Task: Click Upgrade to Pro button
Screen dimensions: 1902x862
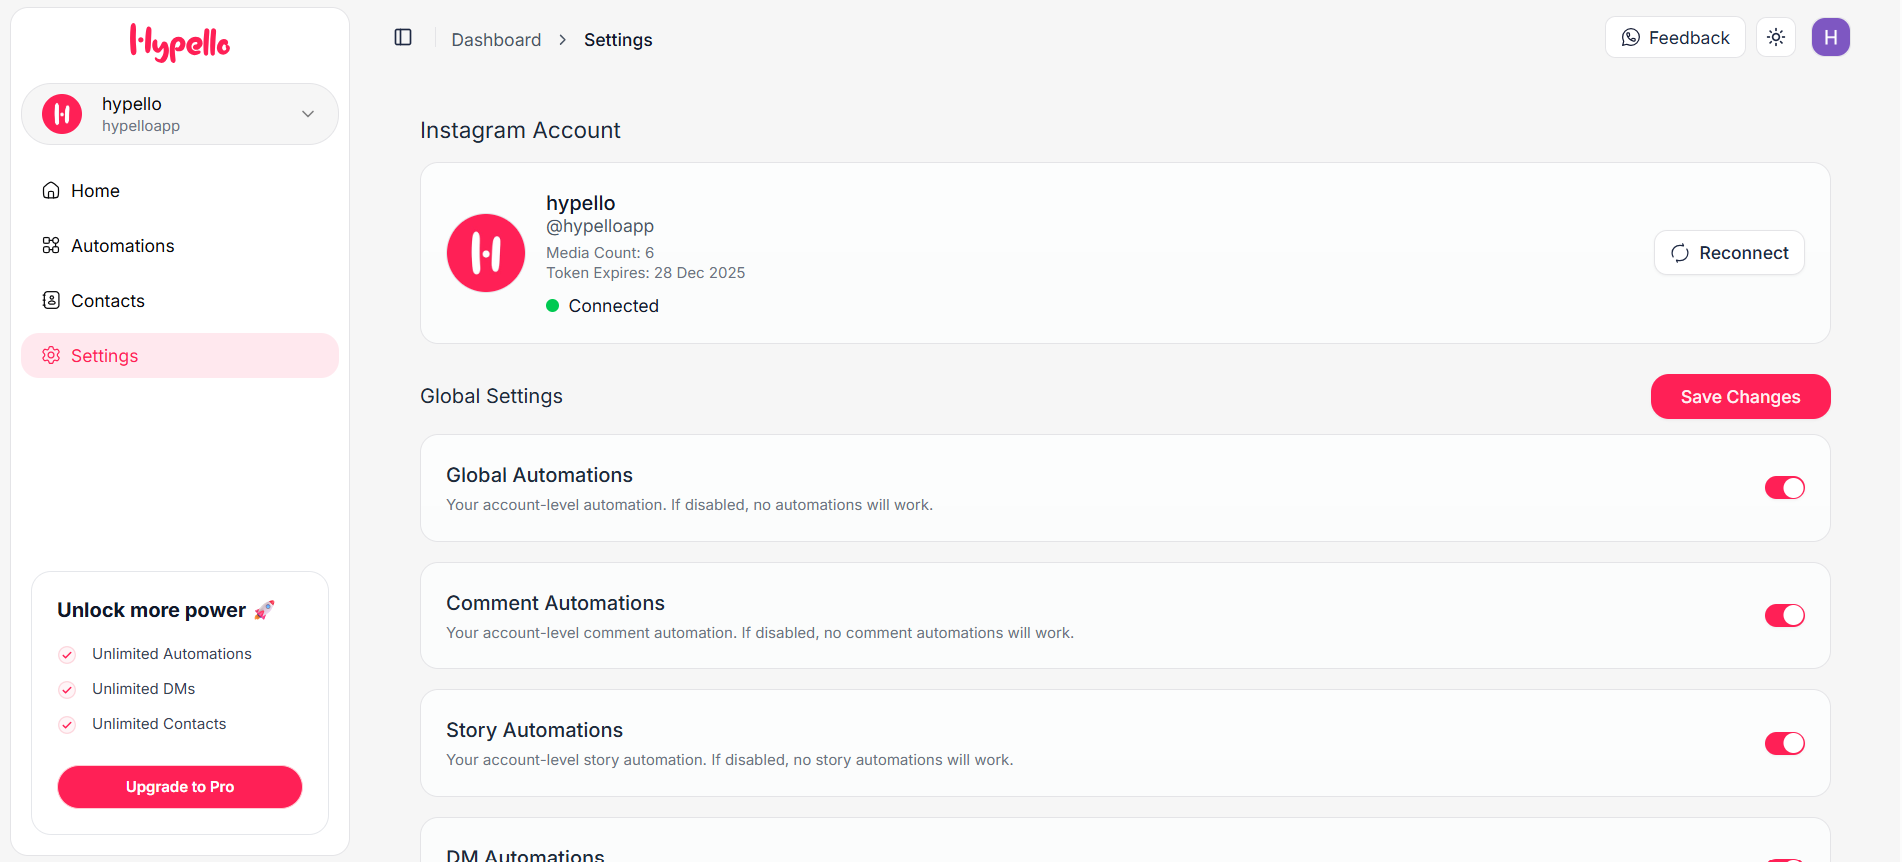Action: coord(180,787)
